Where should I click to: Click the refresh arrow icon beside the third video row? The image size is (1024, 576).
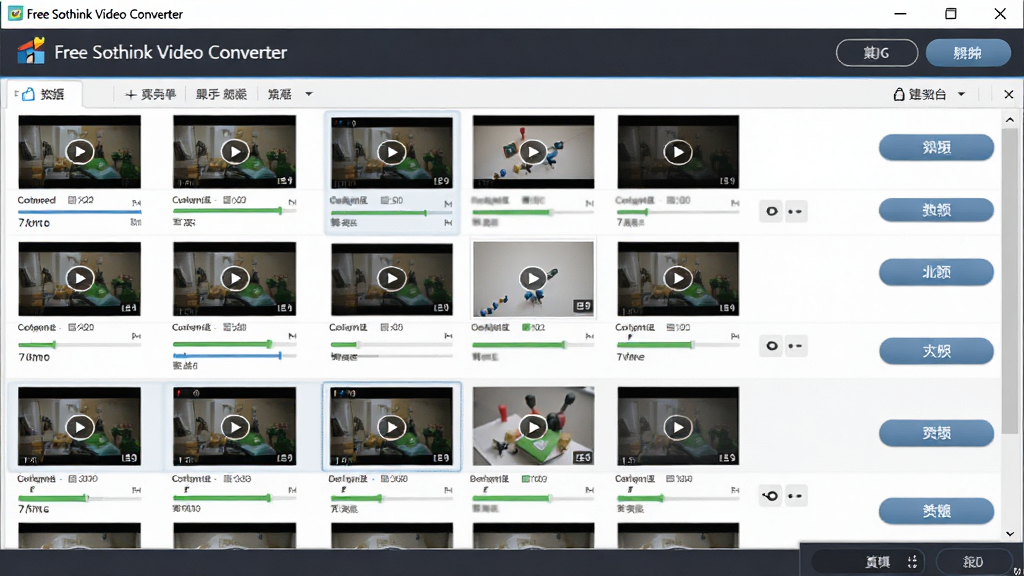click(771, 496)
